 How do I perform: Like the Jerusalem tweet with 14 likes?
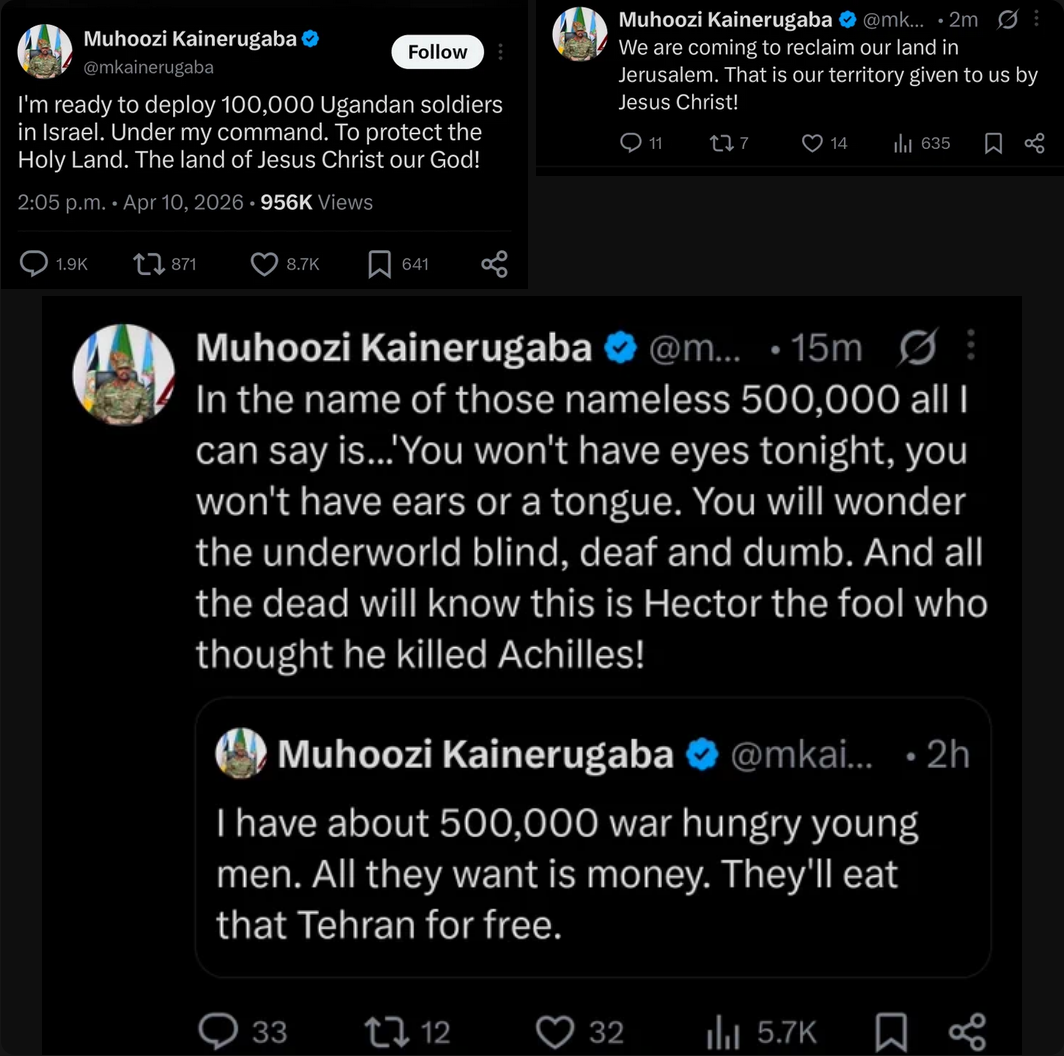812,144
